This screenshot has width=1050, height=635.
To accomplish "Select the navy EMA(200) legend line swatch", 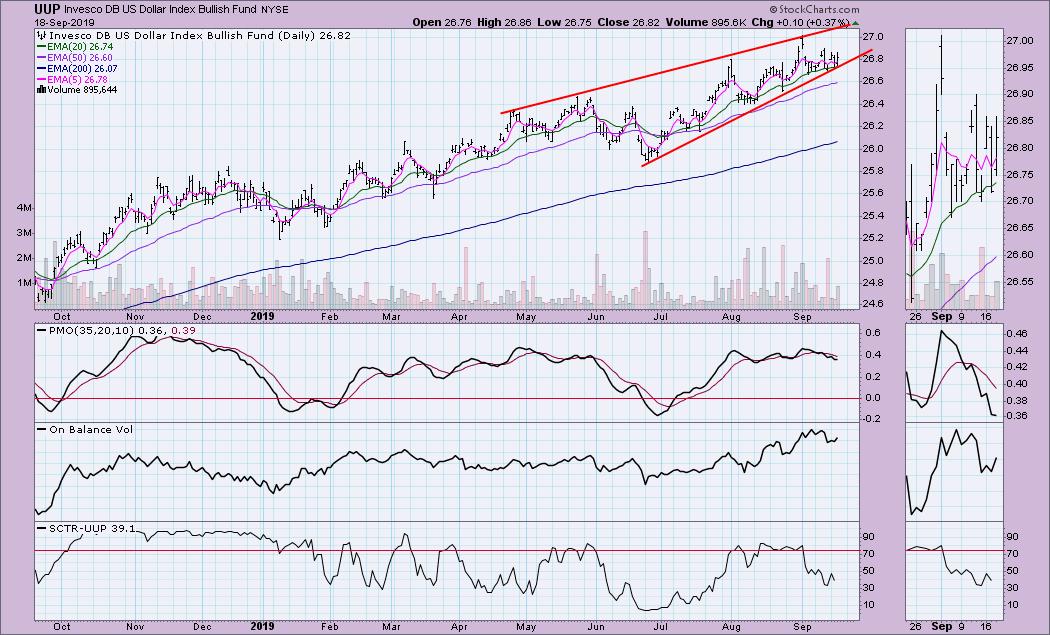I will [x=42, y=68].
